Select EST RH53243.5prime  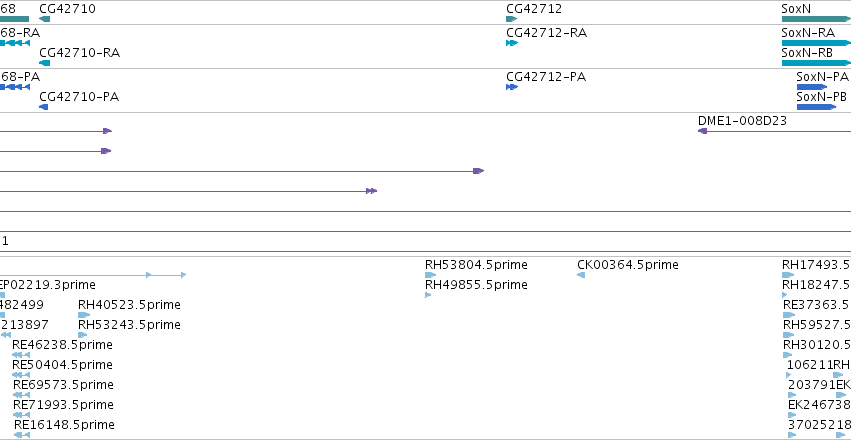82,335
